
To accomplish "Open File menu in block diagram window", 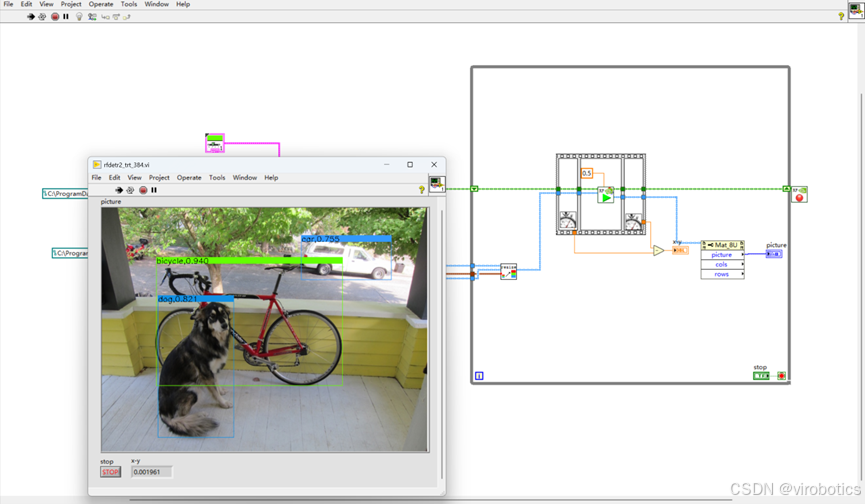I will click(x=8, y=4).
